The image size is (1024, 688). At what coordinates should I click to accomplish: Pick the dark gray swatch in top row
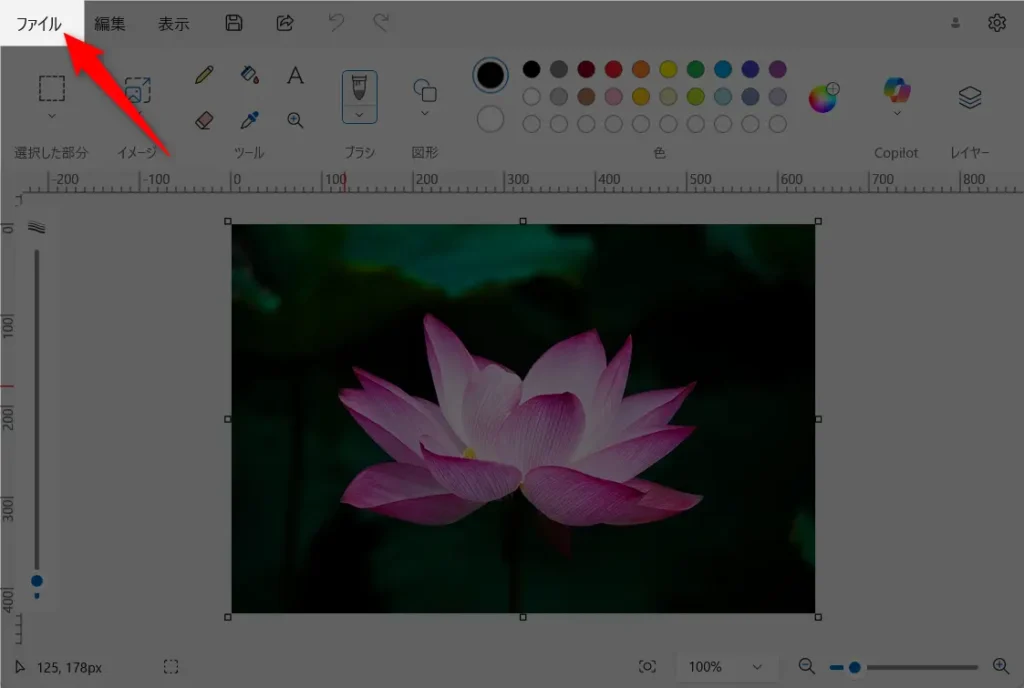click(559, 69)
